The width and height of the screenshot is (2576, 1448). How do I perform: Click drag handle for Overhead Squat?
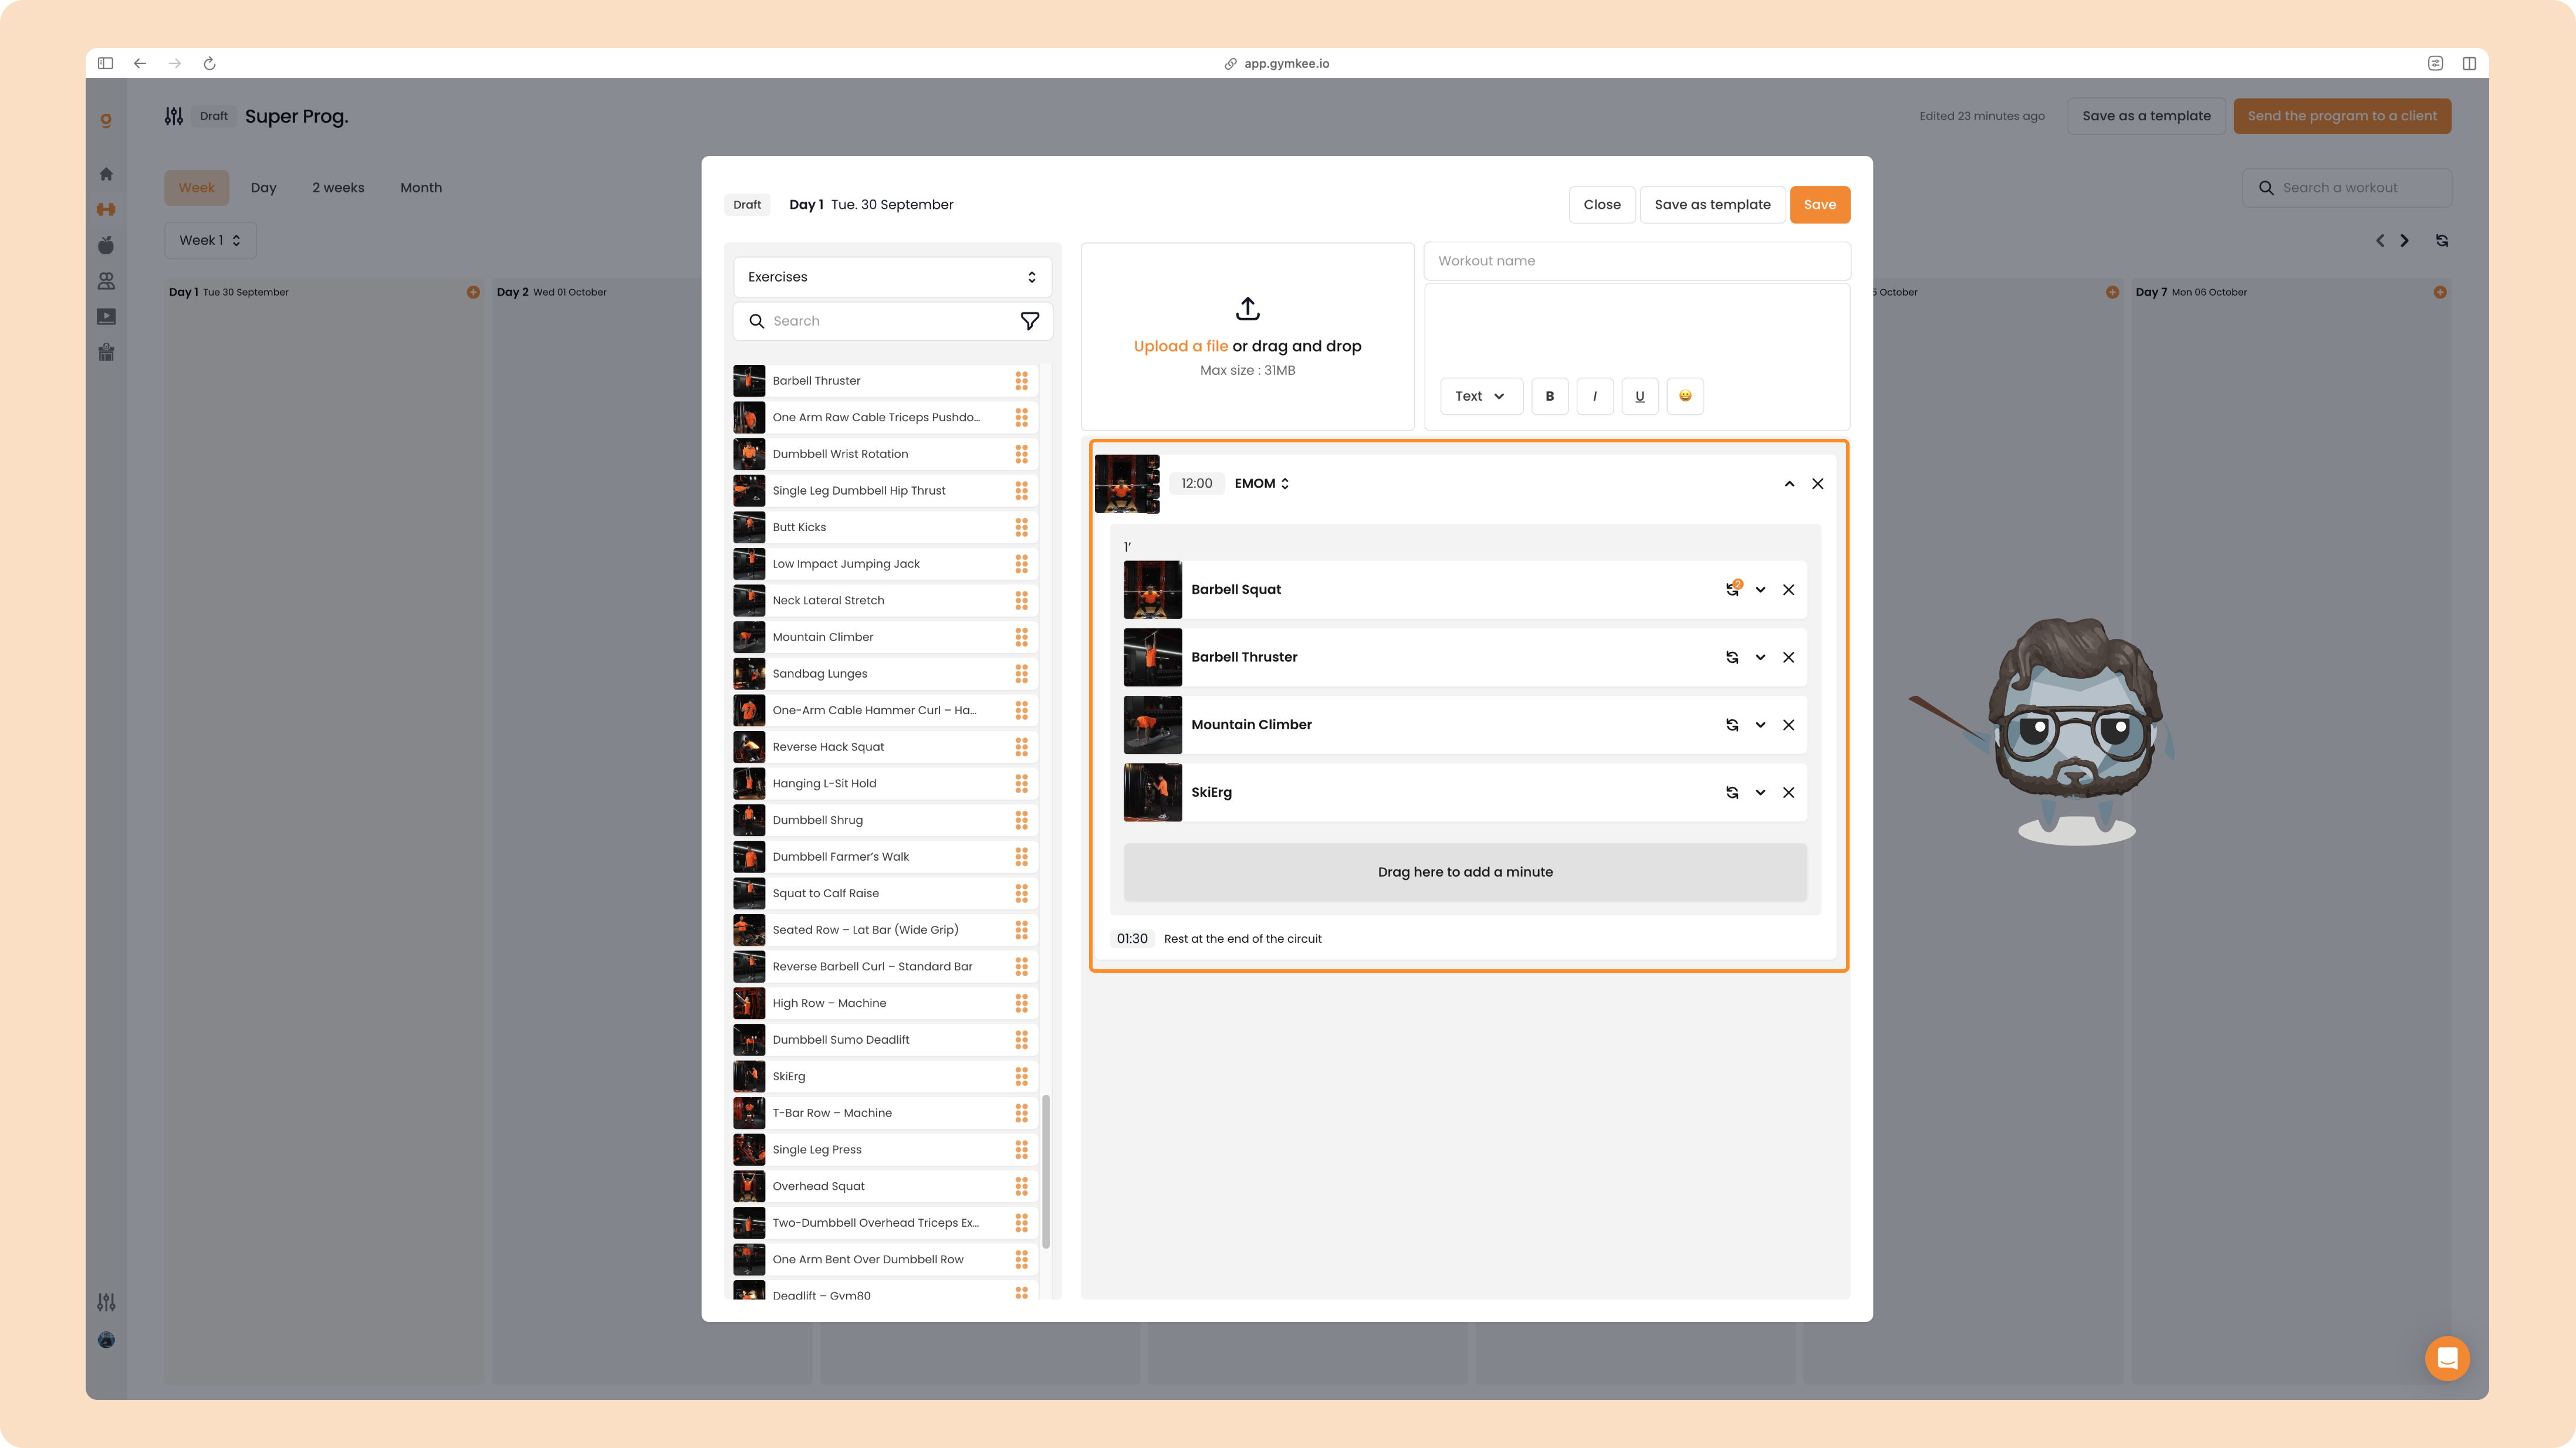(x=1021, y=1186)
